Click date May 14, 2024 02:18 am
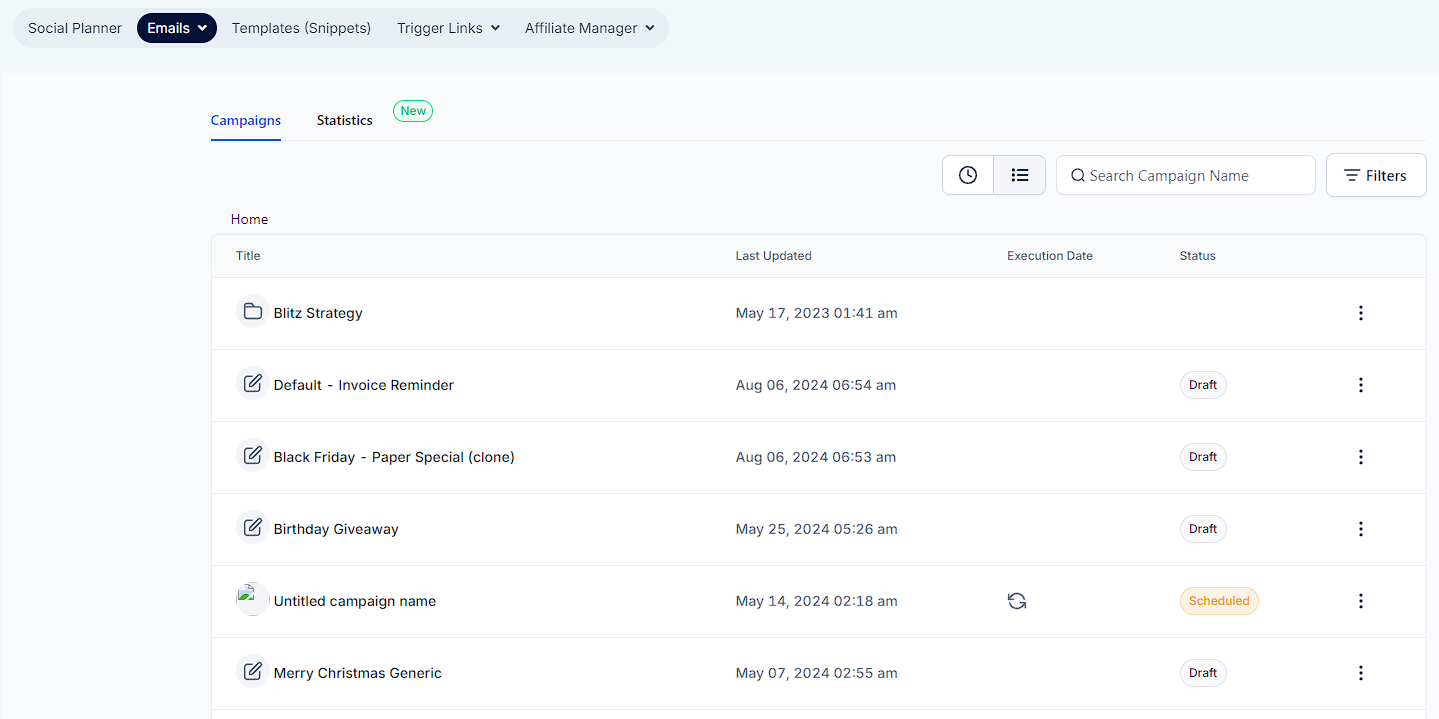The image size is (1439, 719). coord(817,601)
